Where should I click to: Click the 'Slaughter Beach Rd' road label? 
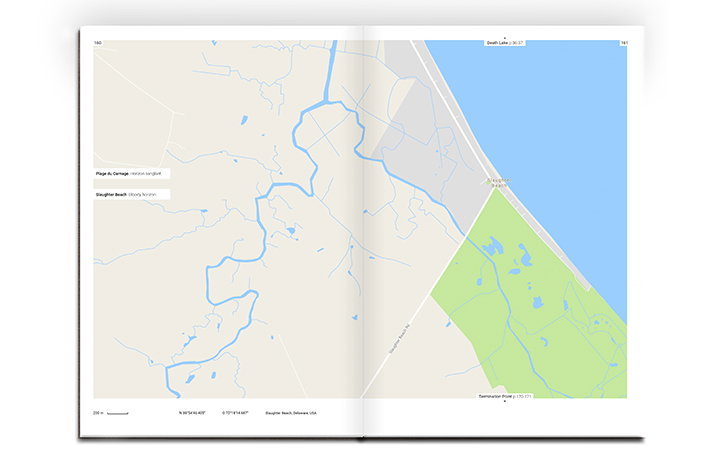click(x=399, y=339)
